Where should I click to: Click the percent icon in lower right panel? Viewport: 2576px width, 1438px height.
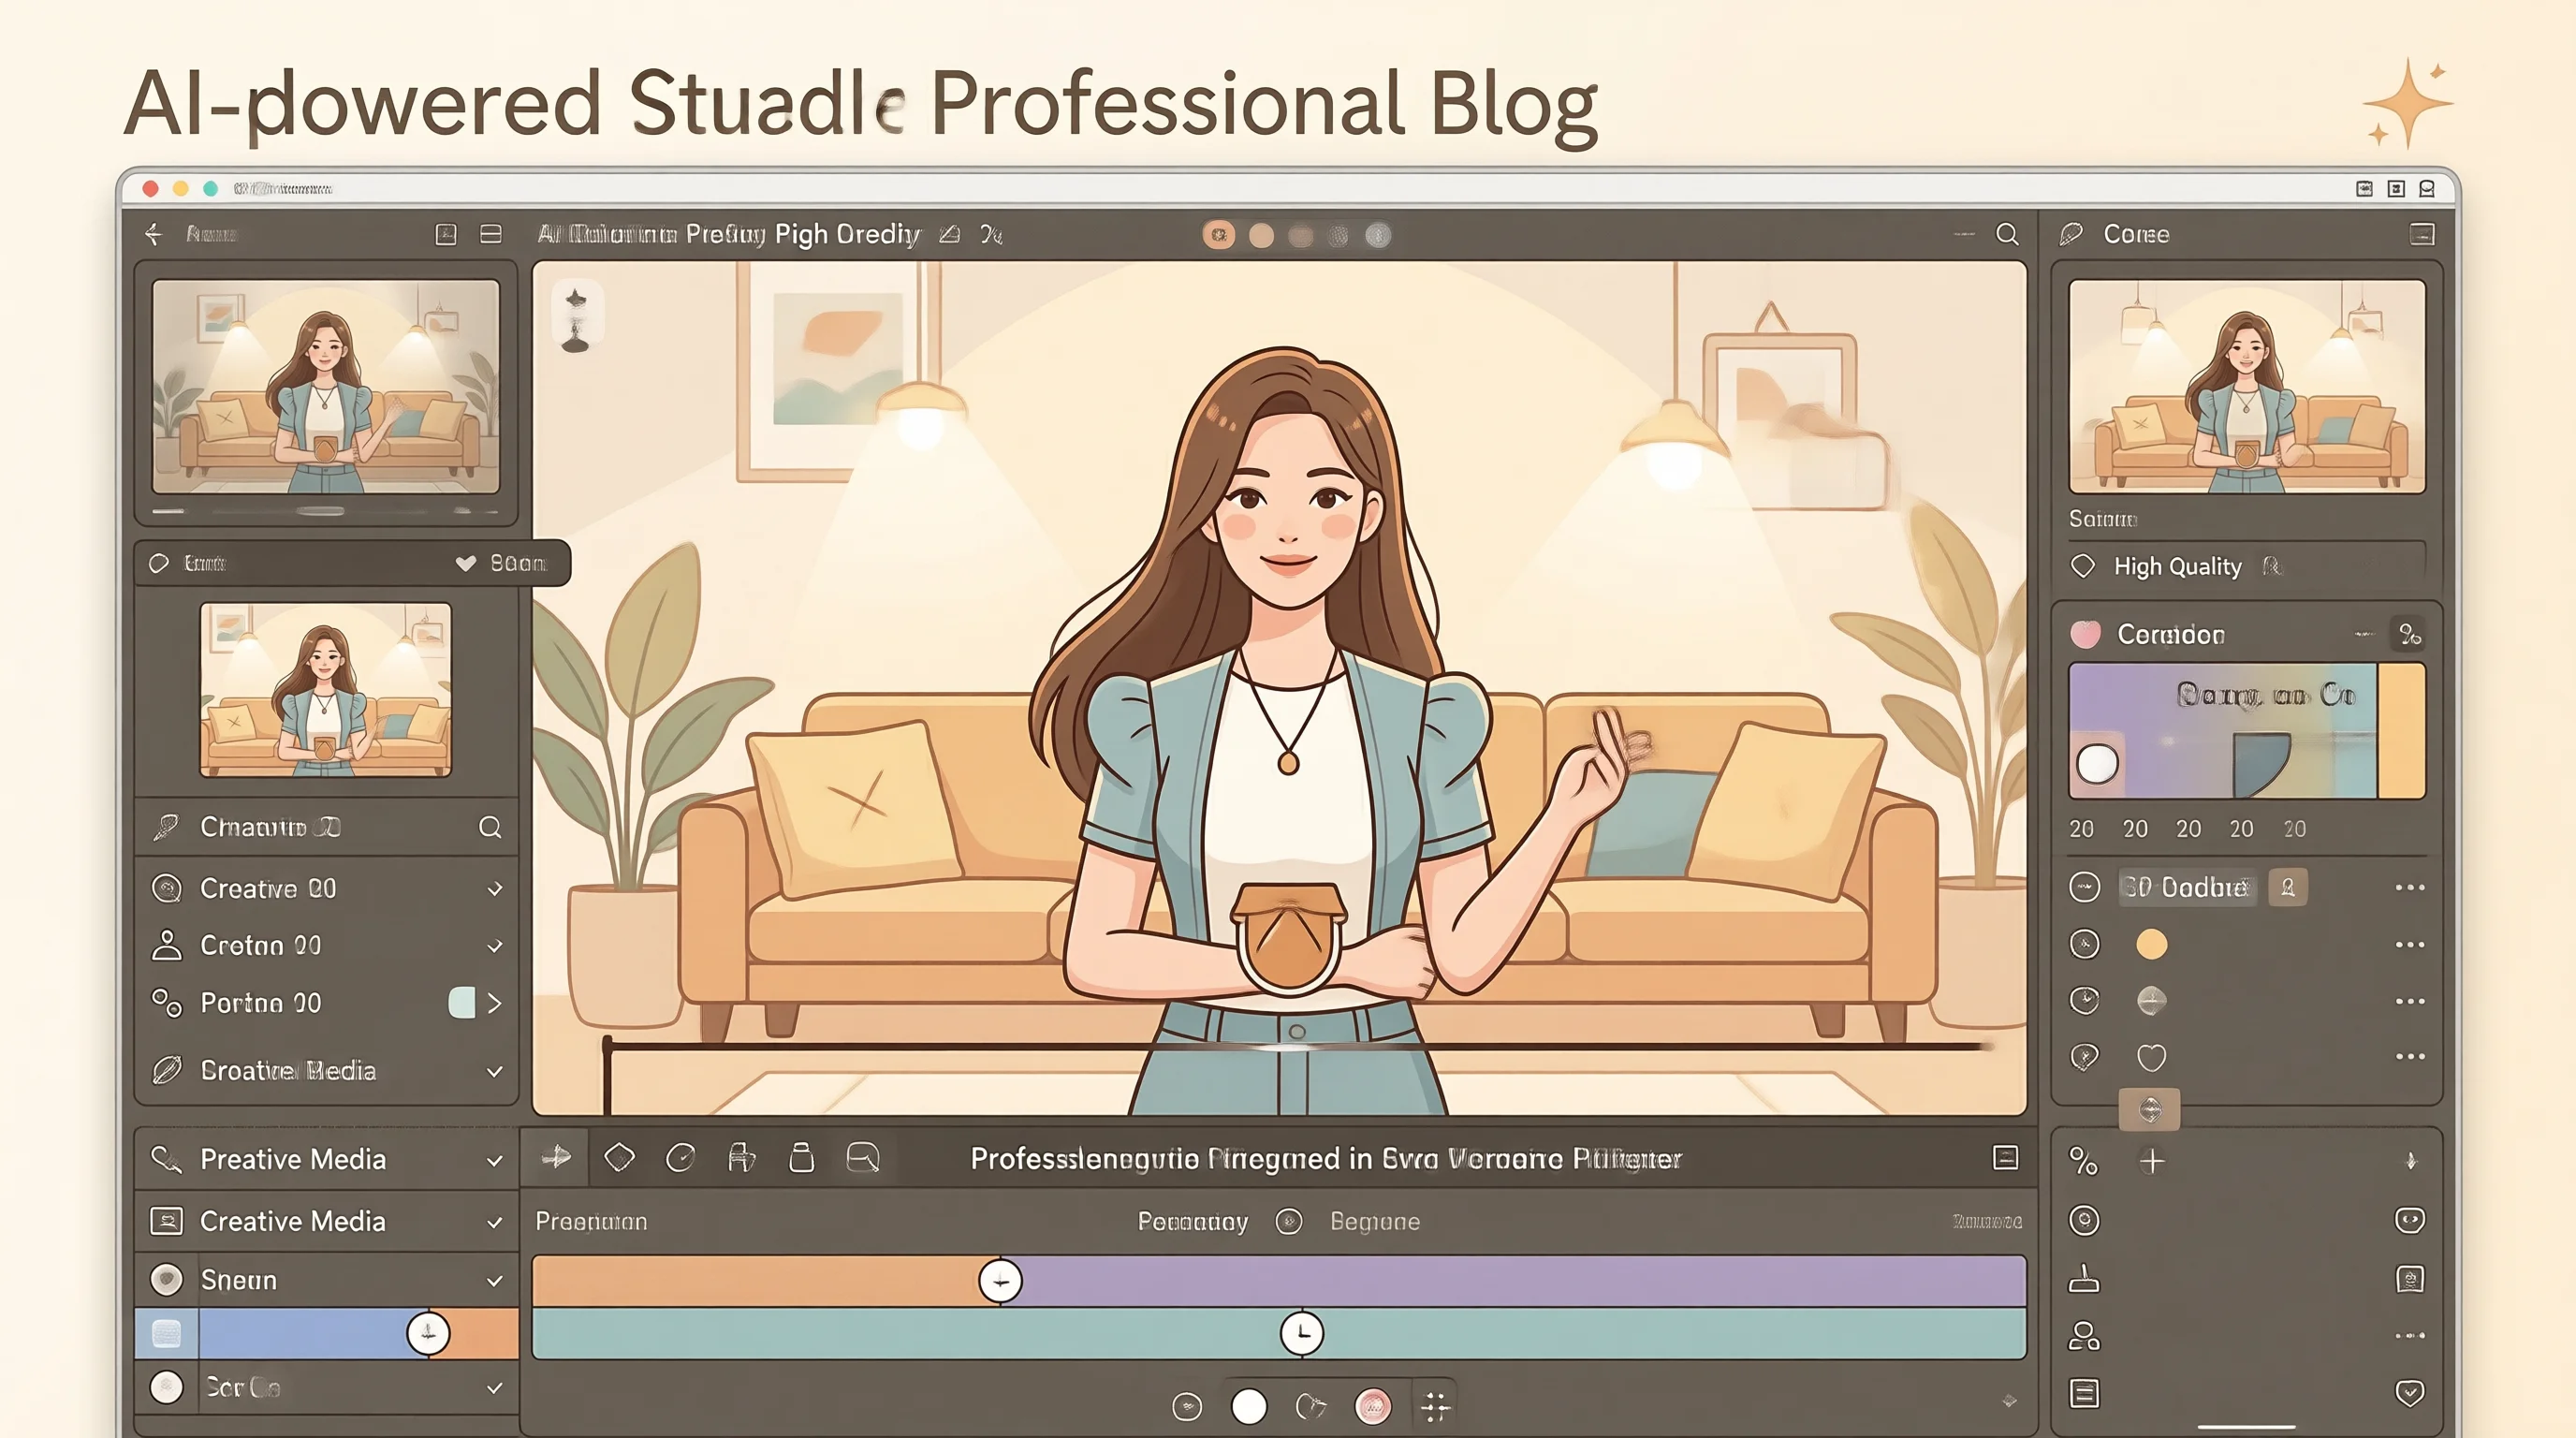tap(2083, 1161)
